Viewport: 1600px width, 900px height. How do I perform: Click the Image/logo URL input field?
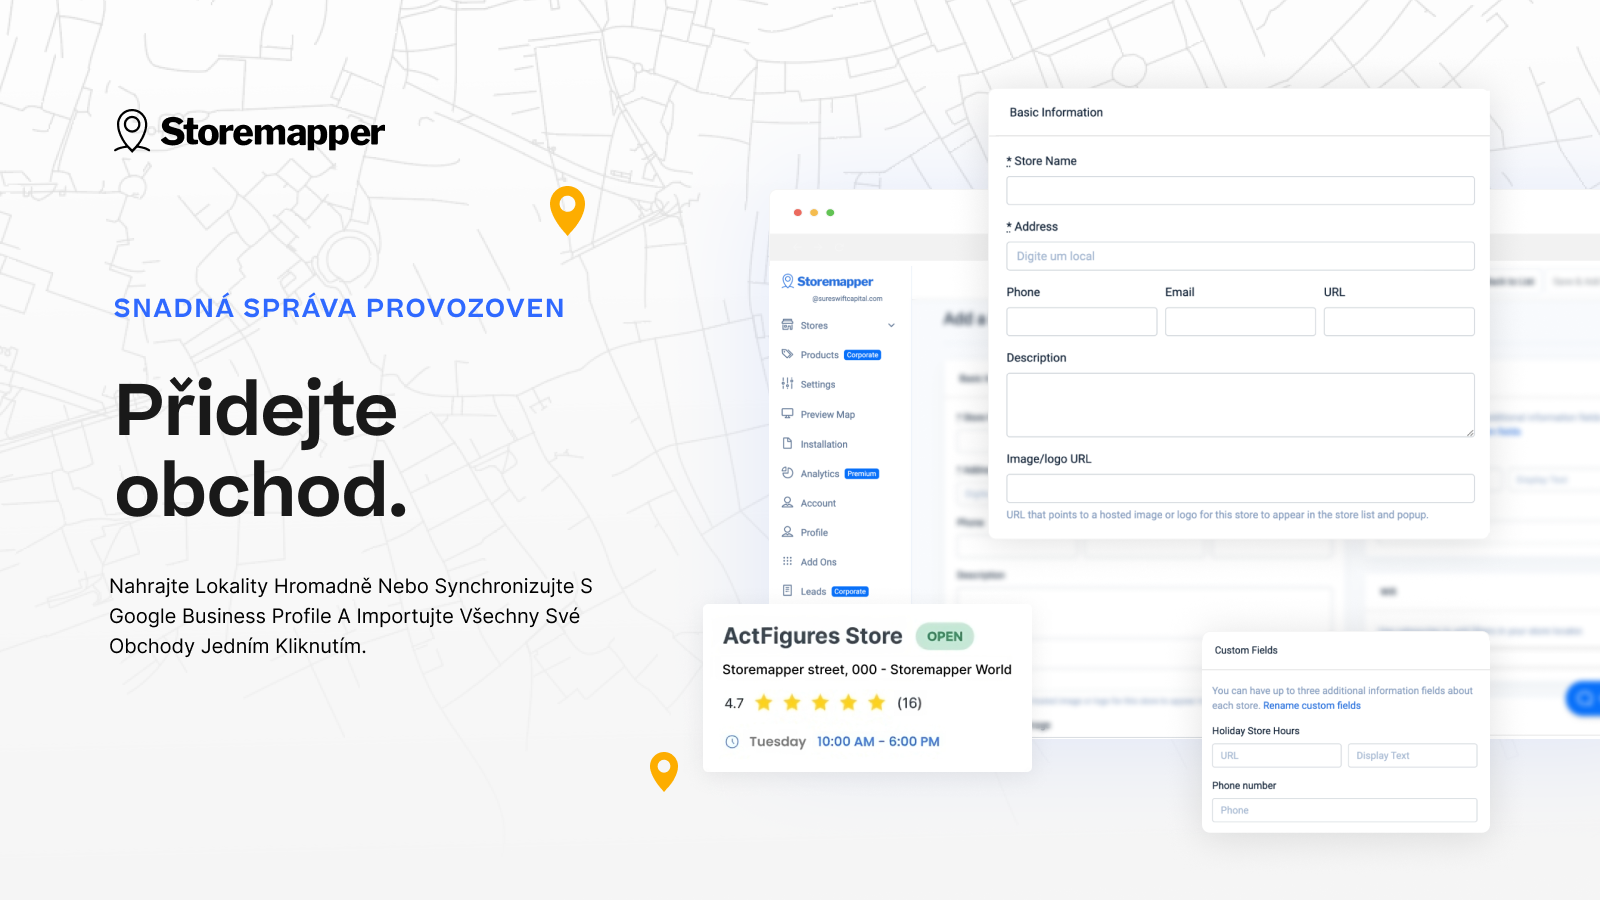click(x=1240, y=488)
